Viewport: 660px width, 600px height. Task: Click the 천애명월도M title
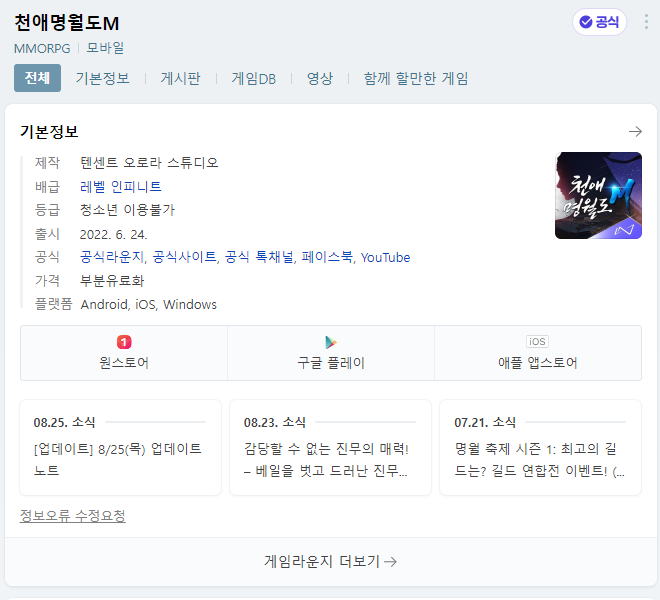[67, 23]
